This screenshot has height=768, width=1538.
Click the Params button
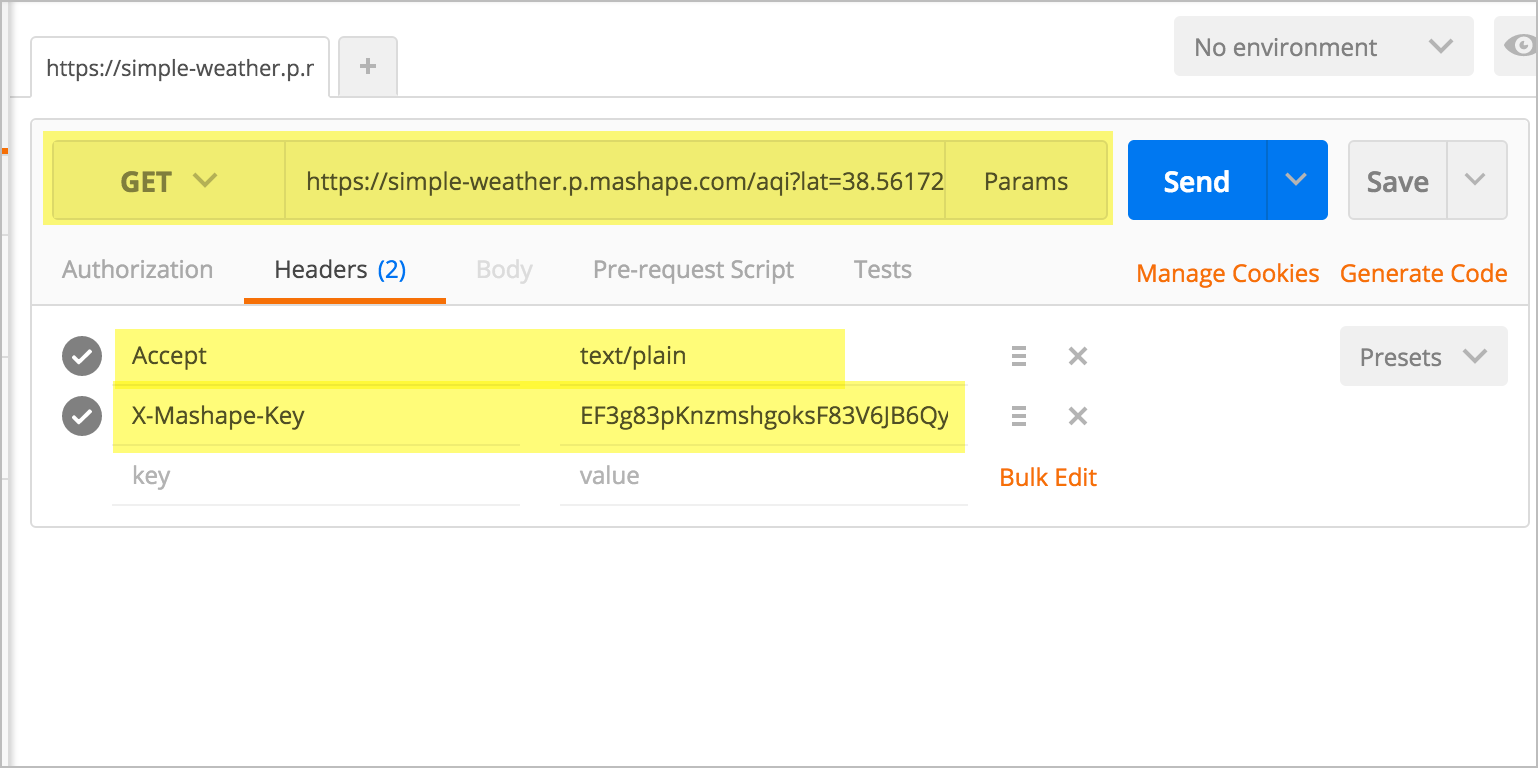coord(1025,181)
